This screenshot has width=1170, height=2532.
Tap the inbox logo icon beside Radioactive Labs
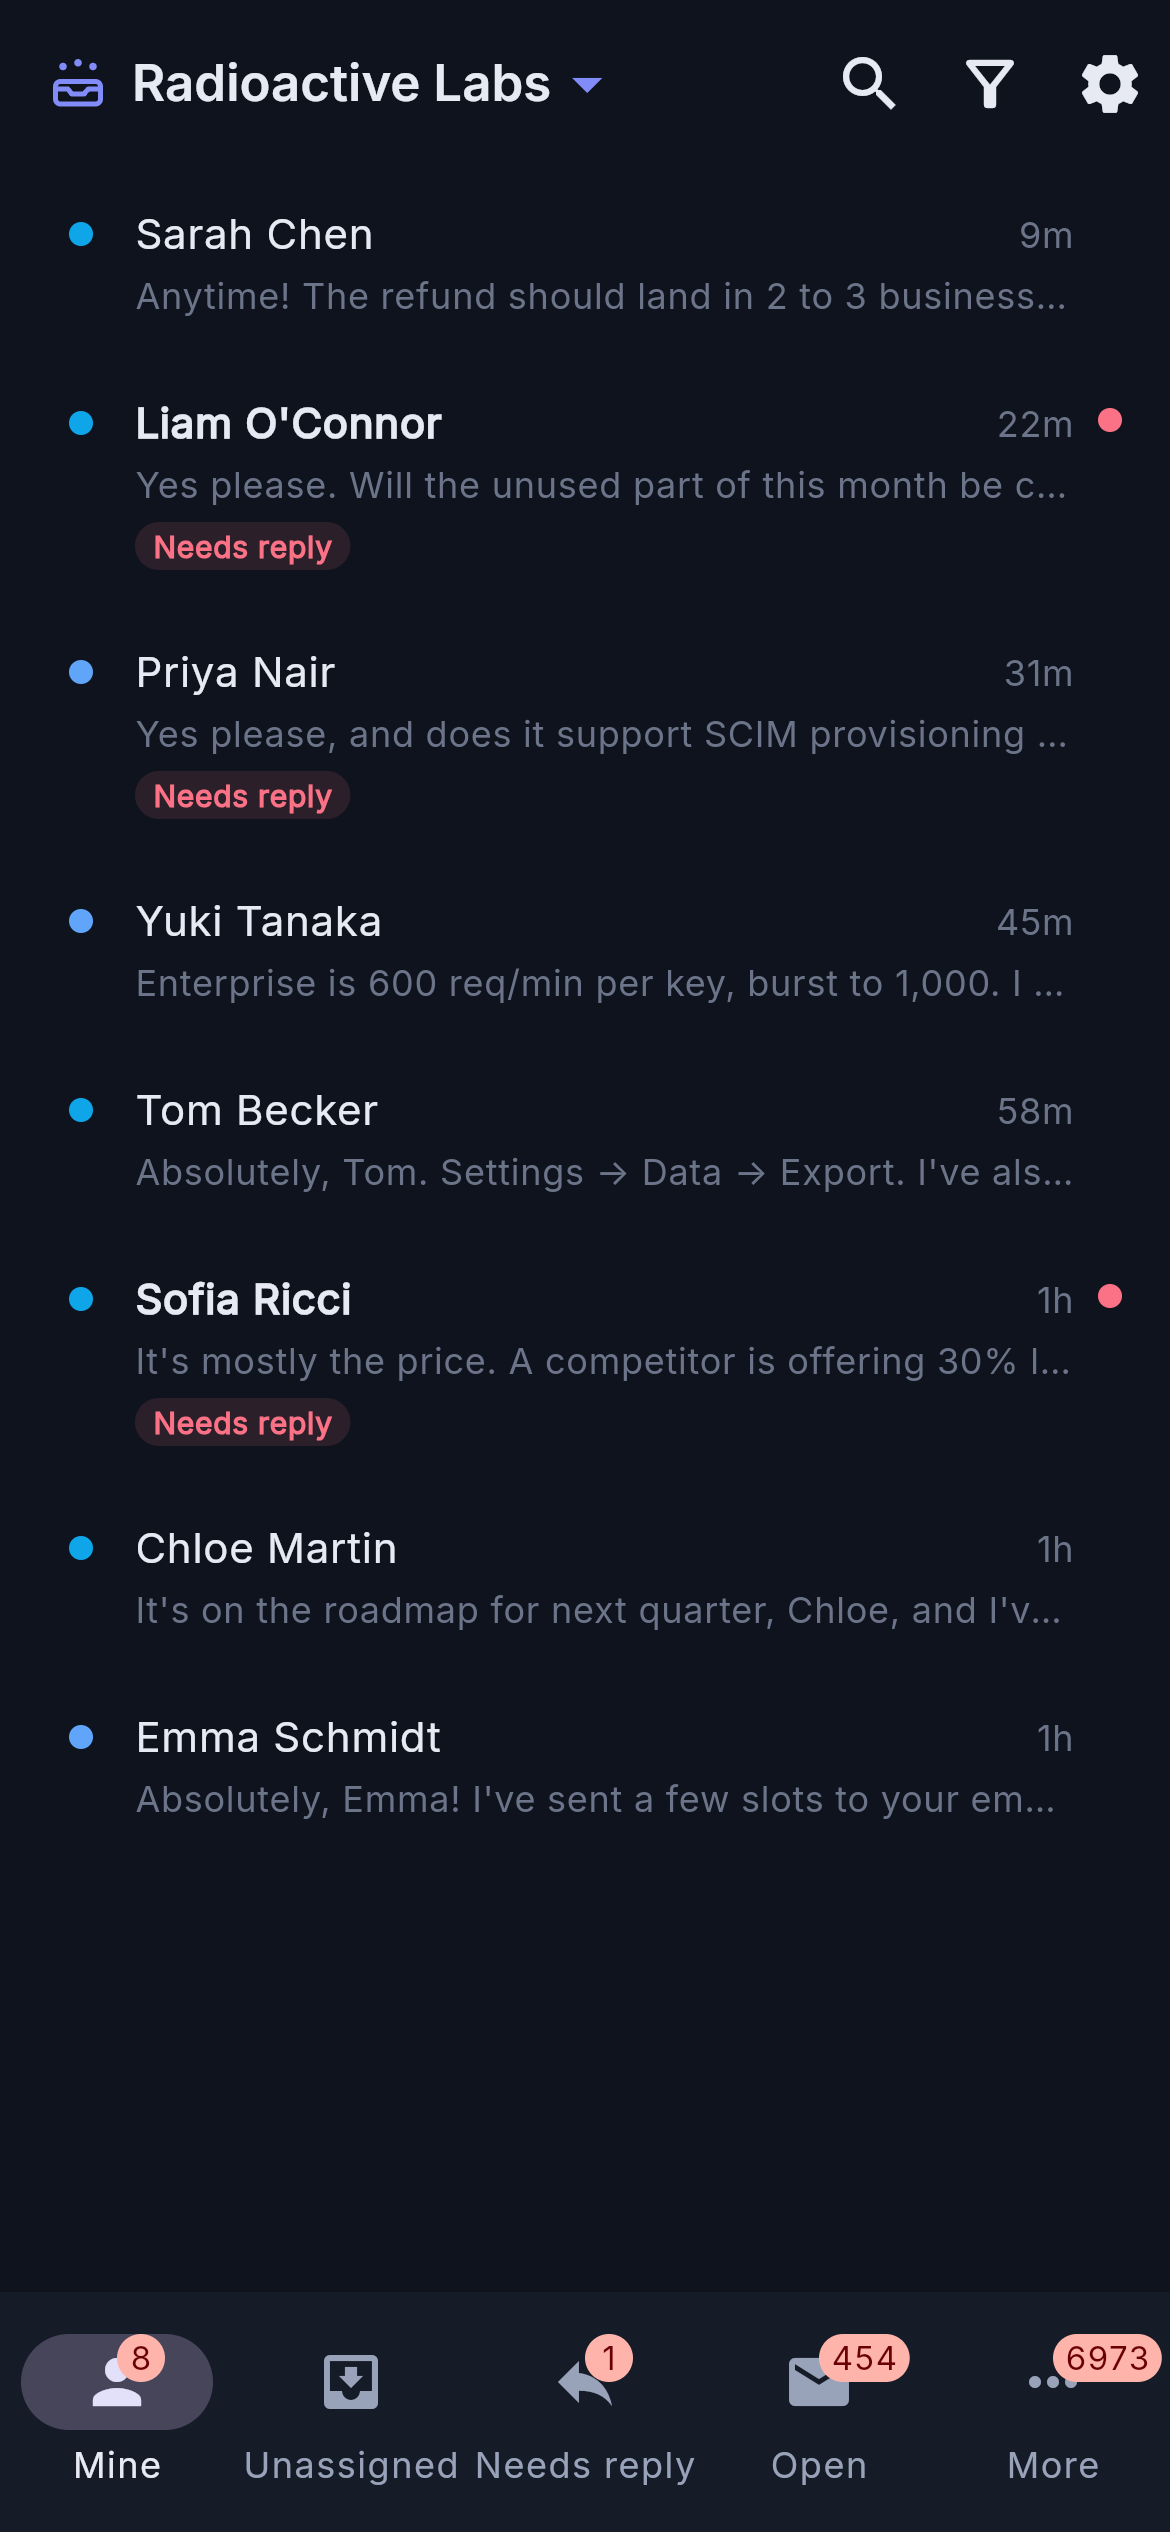click(78, 83)
